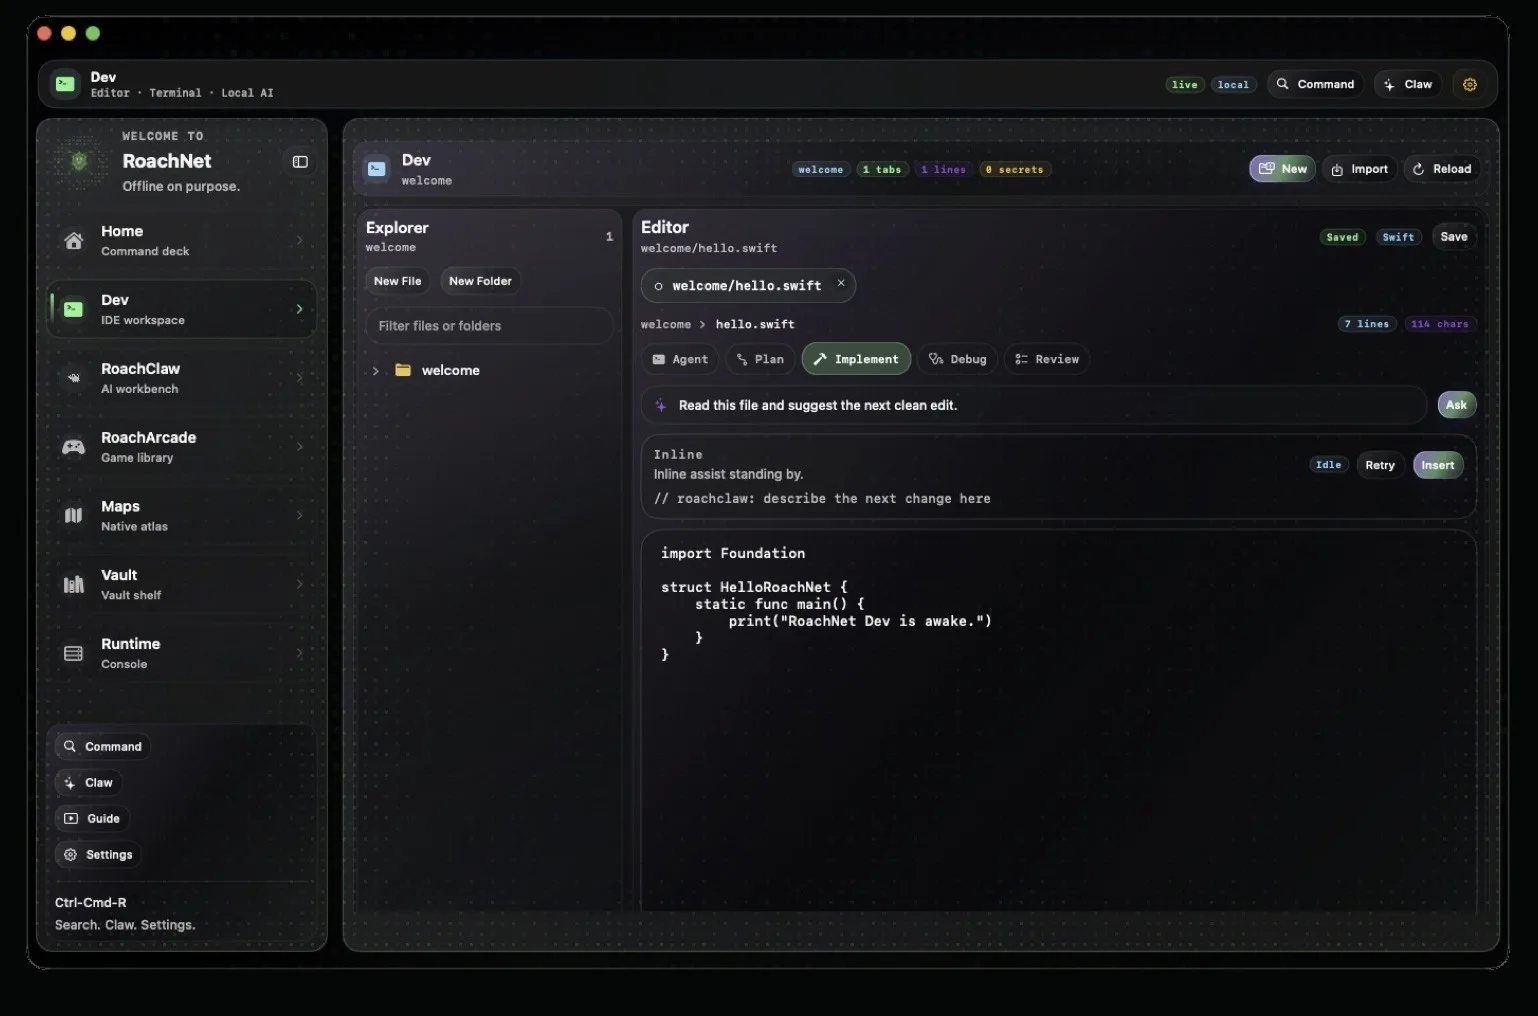Click the Dev terminal icon in top header
Viewport: 1538px width, 1016px height.
coord(65,84)
